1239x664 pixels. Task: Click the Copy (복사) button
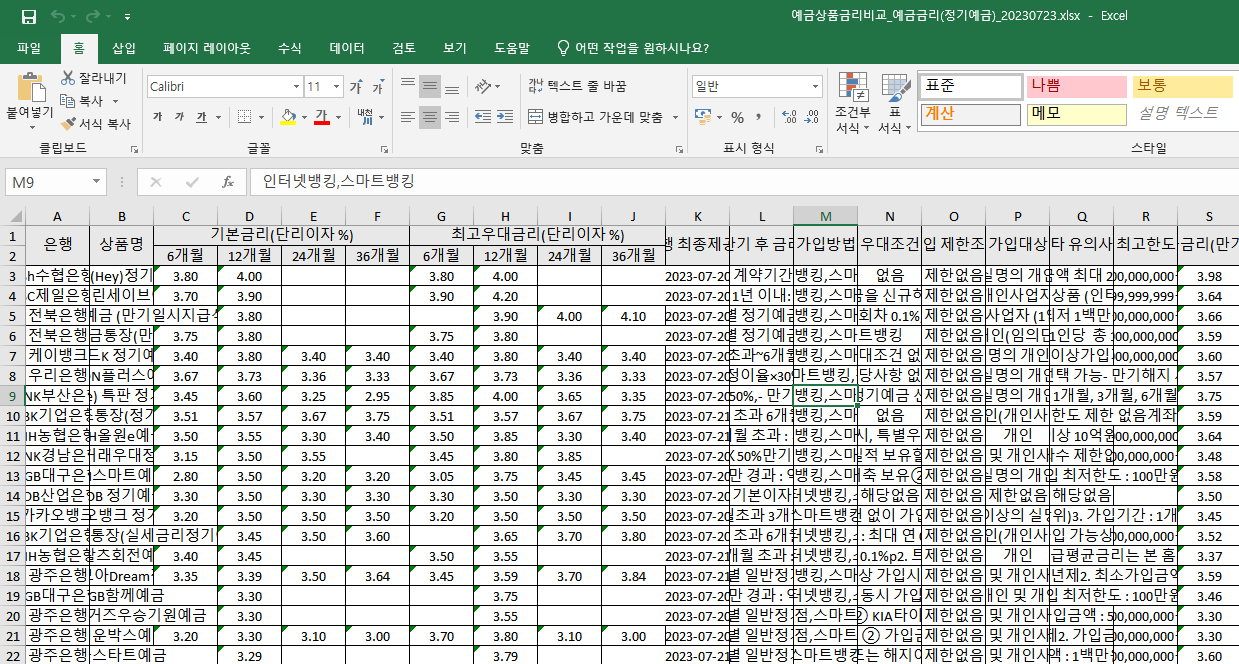pyautogui.click(x=82, y=101)
